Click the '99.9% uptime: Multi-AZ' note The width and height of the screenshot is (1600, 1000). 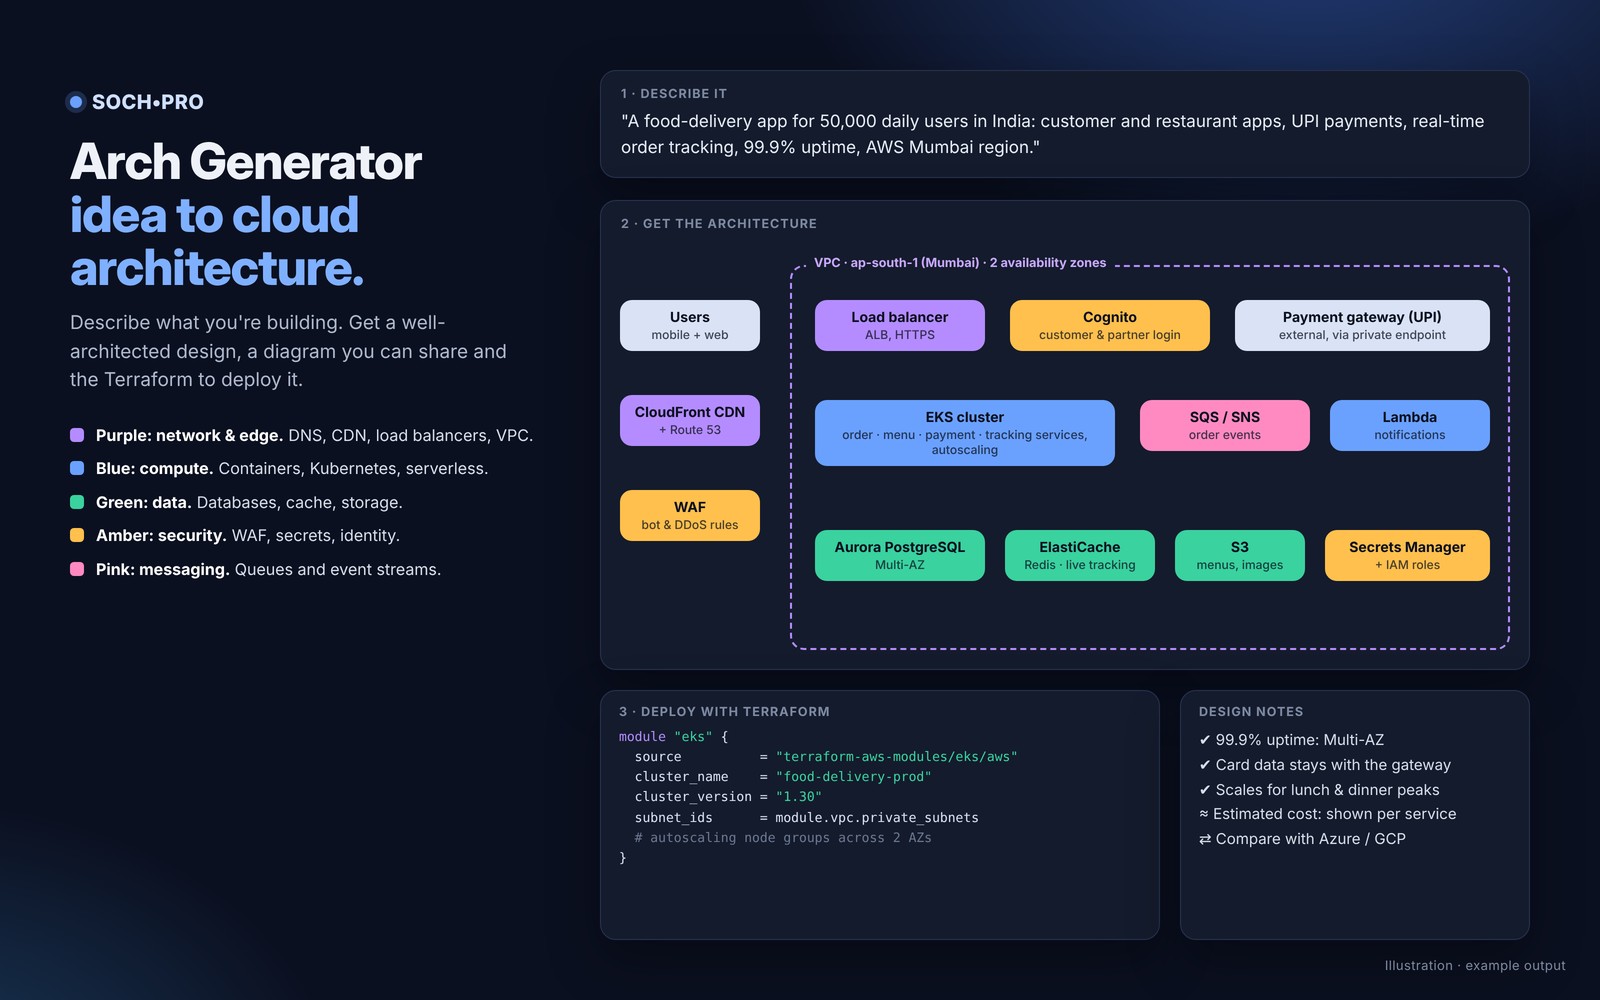[1292, 740]
